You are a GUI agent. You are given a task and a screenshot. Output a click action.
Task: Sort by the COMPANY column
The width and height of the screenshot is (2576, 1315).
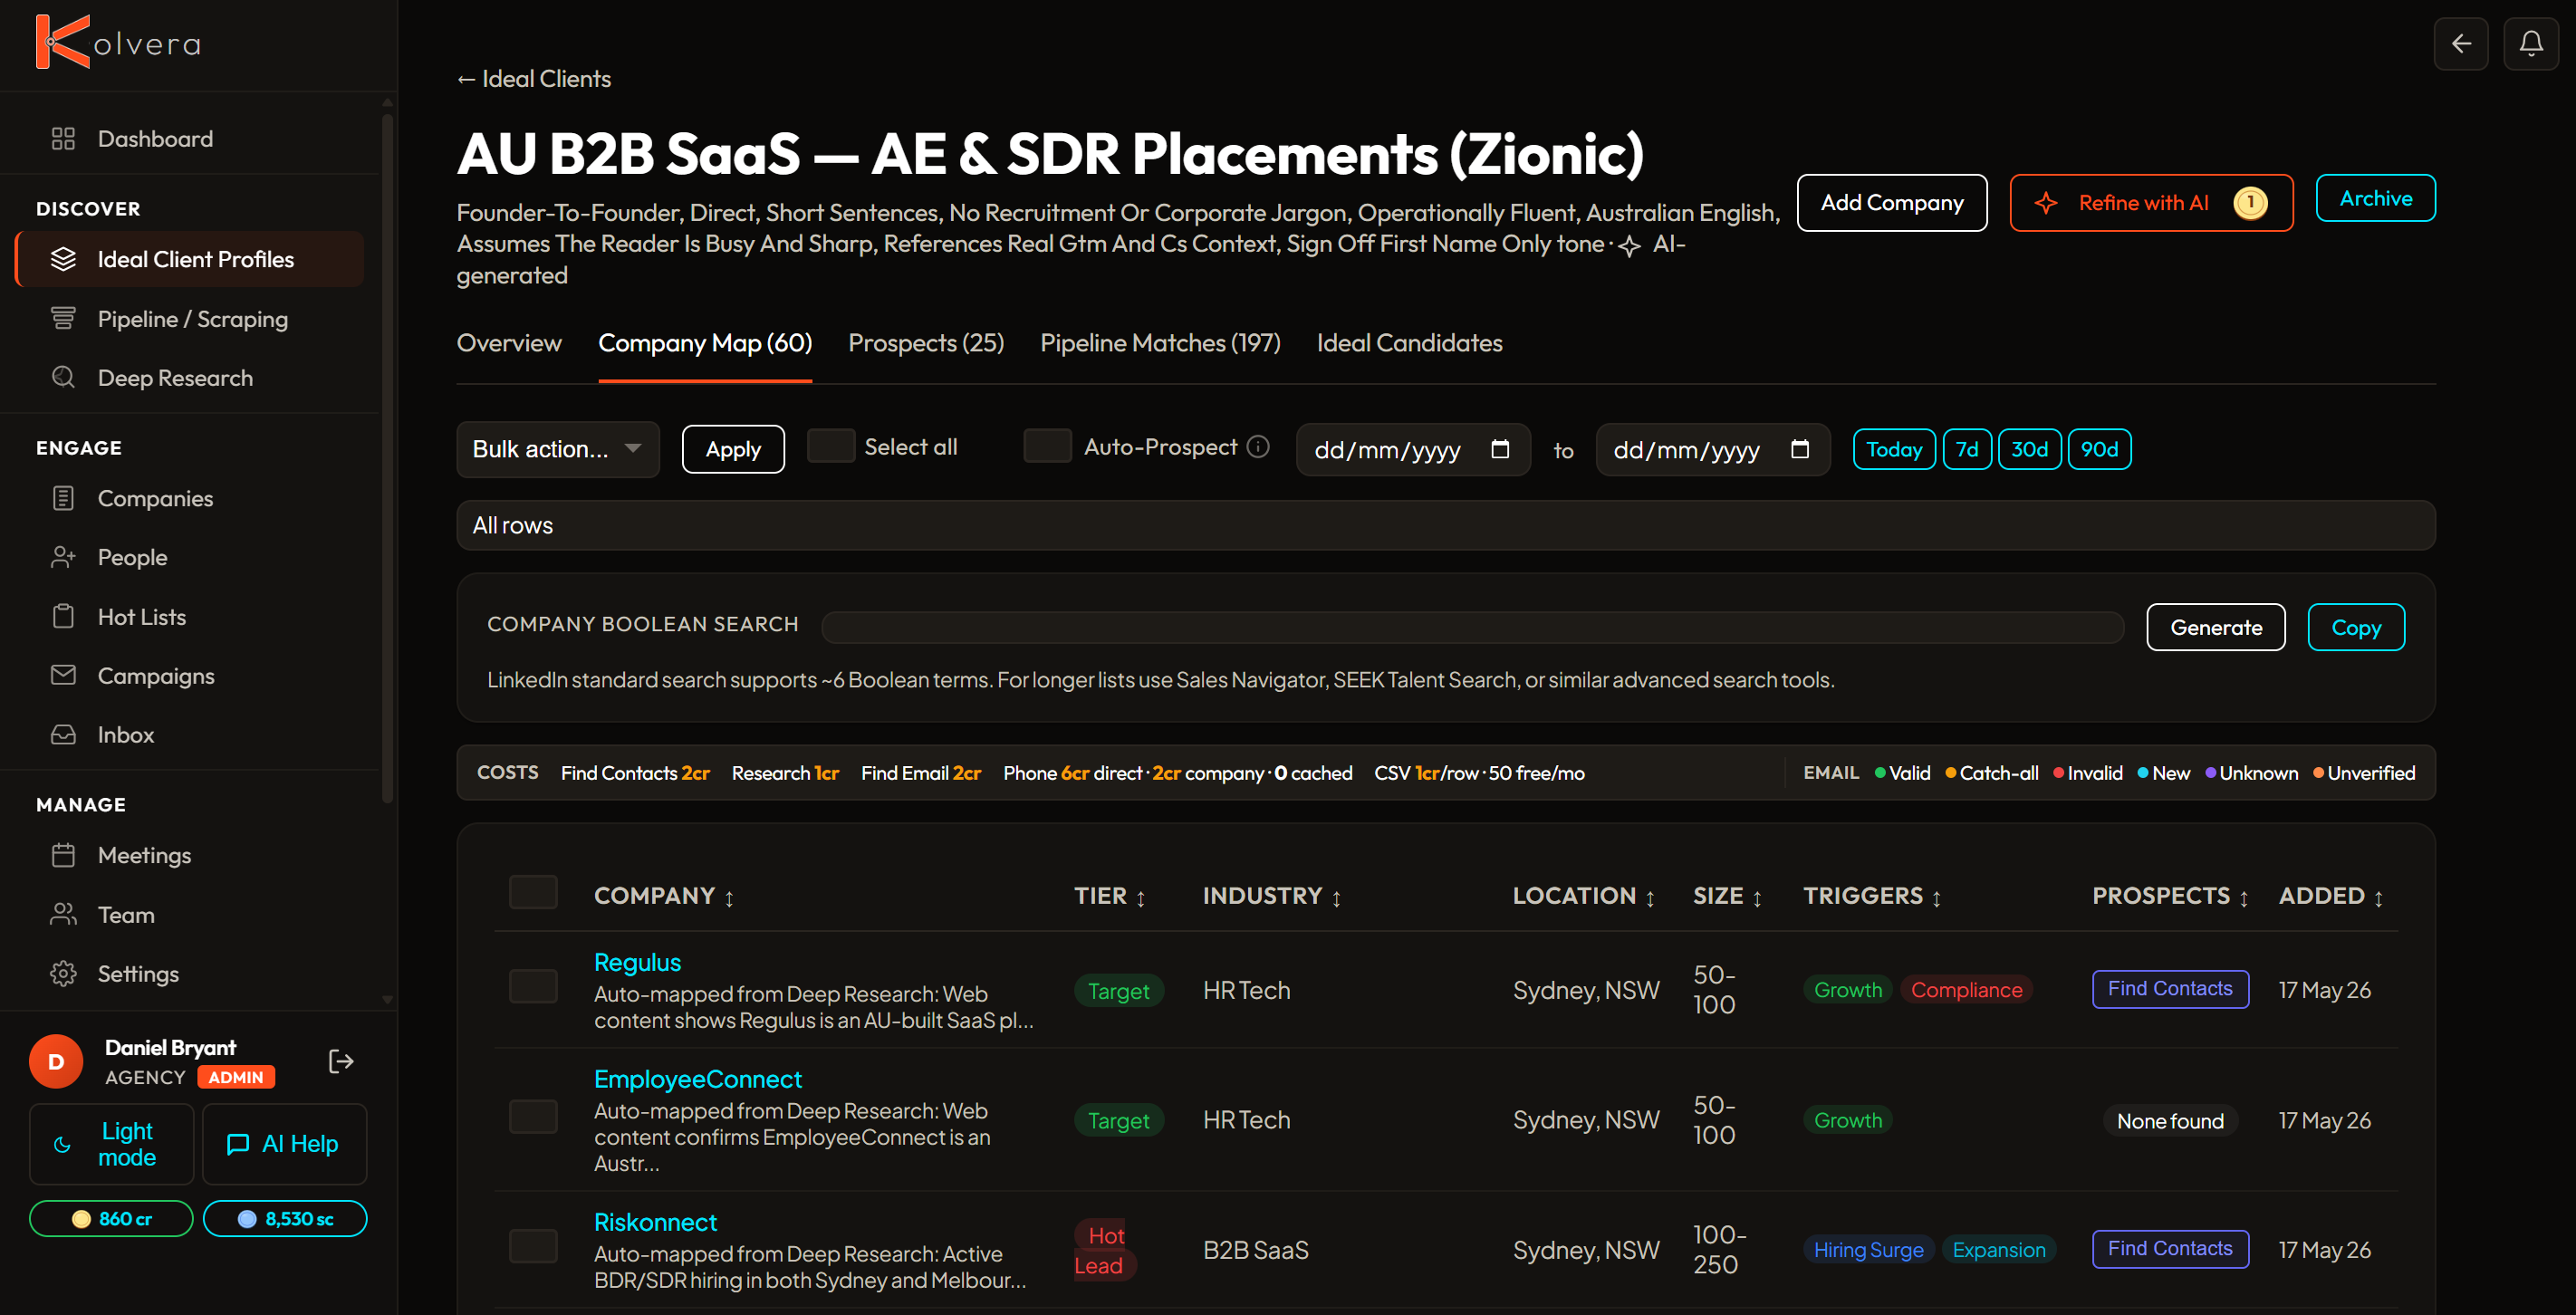pyautogui.click(x=665, y=896)
